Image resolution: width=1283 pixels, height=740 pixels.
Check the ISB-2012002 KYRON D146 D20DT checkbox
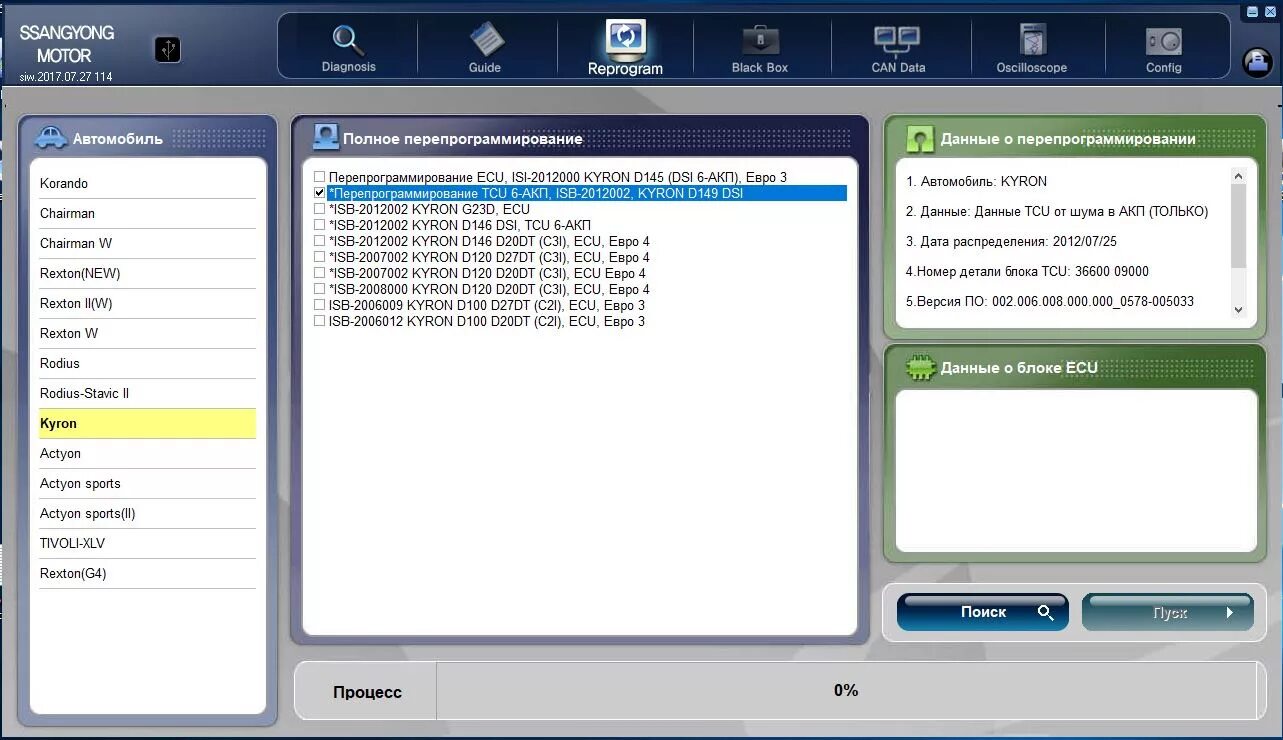tap(320, 241)
